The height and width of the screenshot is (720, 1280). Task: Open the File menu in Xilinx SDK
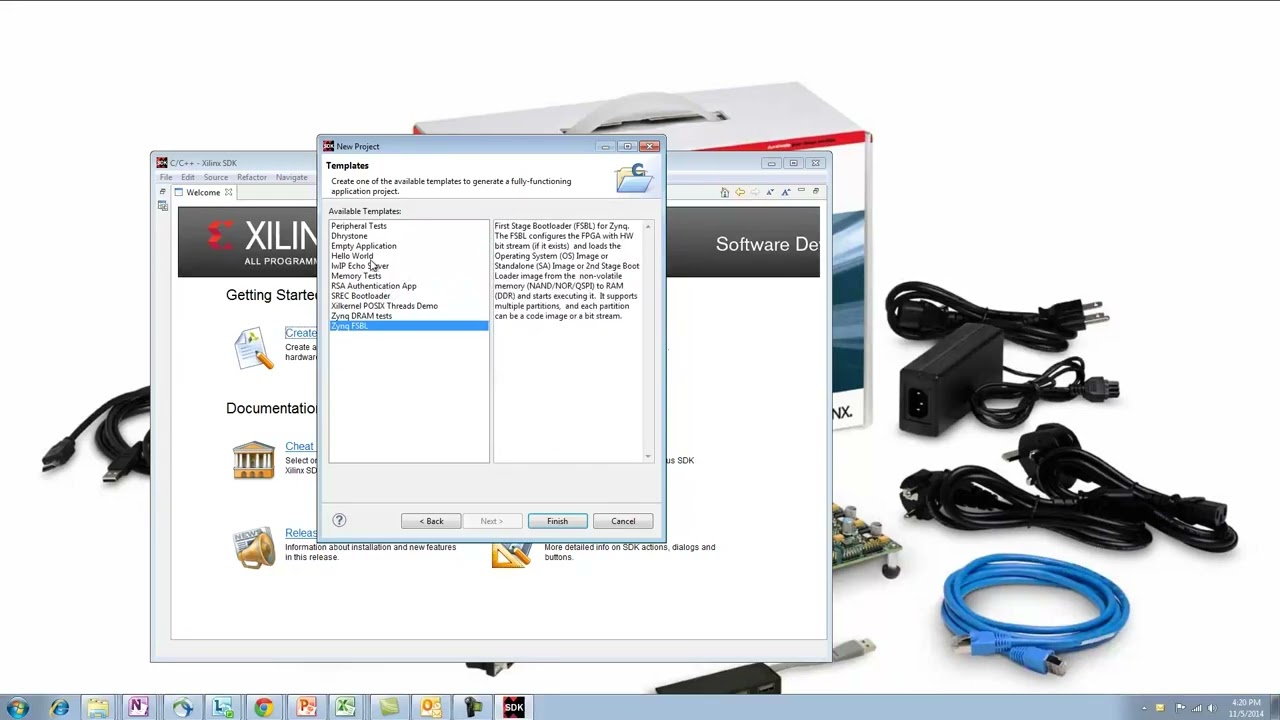(x=166, y=177)
